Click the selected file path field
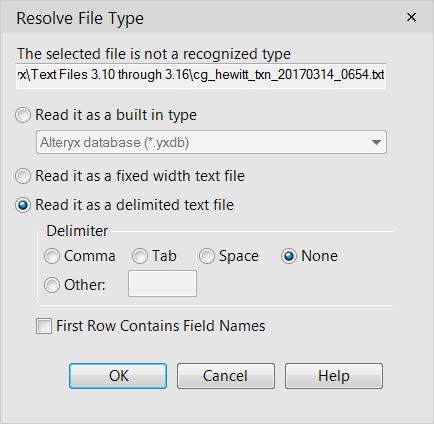The width and height of the screenshot is (434, 424). [x=201, y=76]
